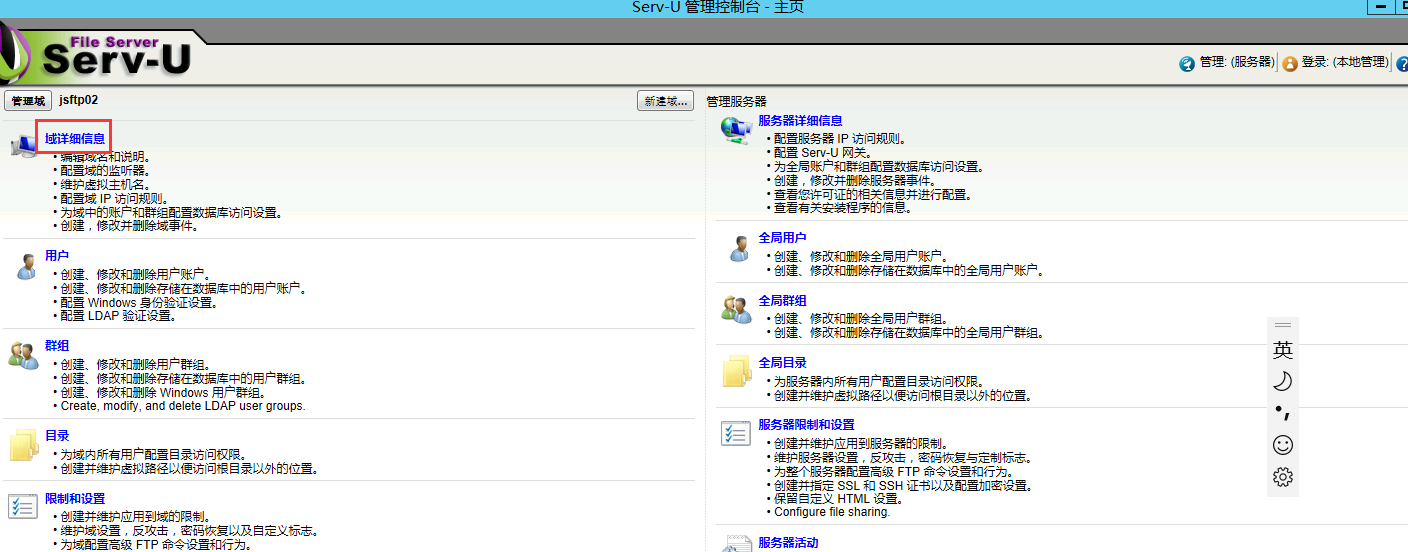Viewport: 1408px width, 552px height.
Task: Click the Global Users person icon
Action: click(738, 249)
